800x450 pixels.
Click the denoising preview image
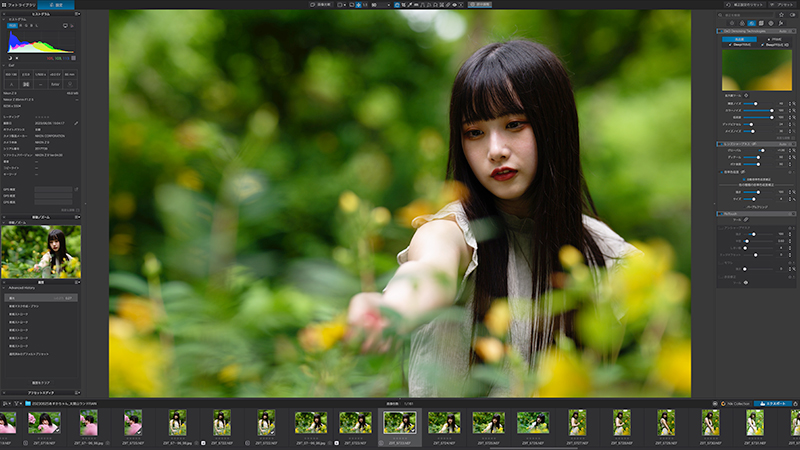(x=757, y=70)
